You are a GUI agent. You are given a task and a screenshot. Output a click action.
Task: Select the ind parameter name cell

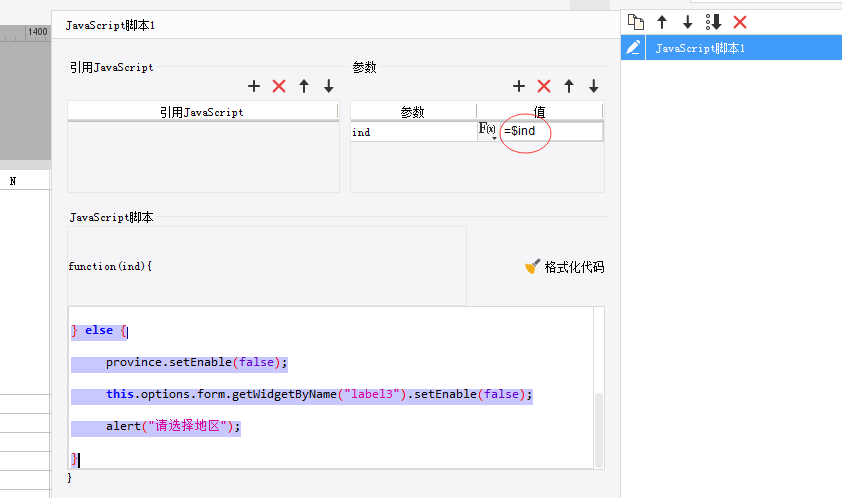point(413,132)
